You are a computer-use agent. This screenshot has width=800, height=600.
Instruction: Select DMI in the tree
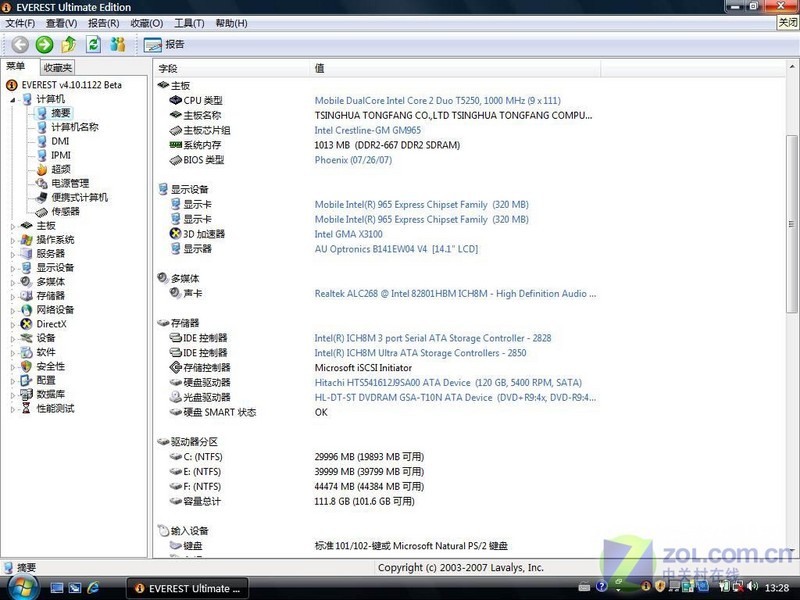coord(60,141)
